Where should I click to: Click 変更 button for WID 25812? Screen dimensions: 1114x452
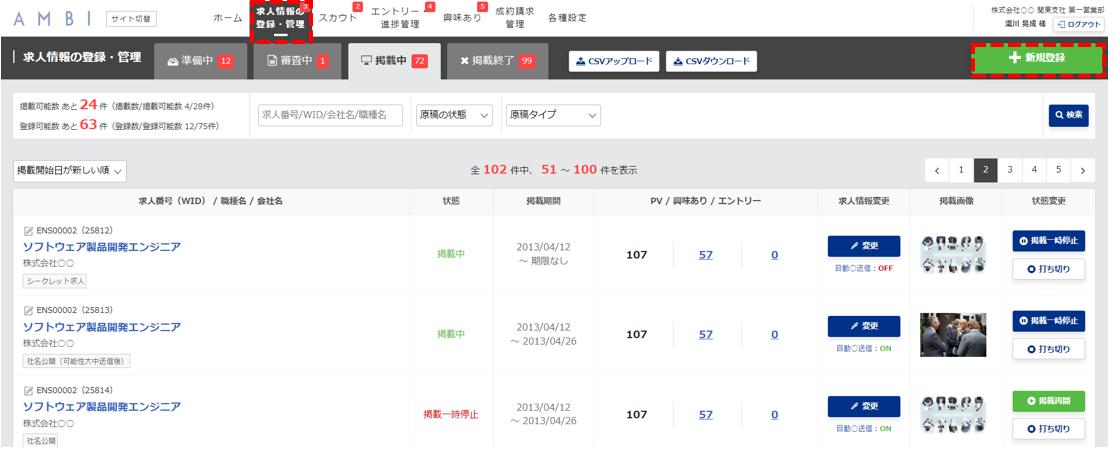pyautogui.click(x=864, y=246)
